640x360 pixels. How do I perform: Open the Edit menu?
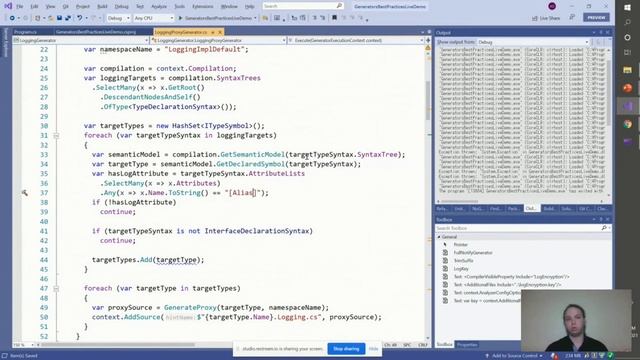pyautogui.click(x=34, y=7)
